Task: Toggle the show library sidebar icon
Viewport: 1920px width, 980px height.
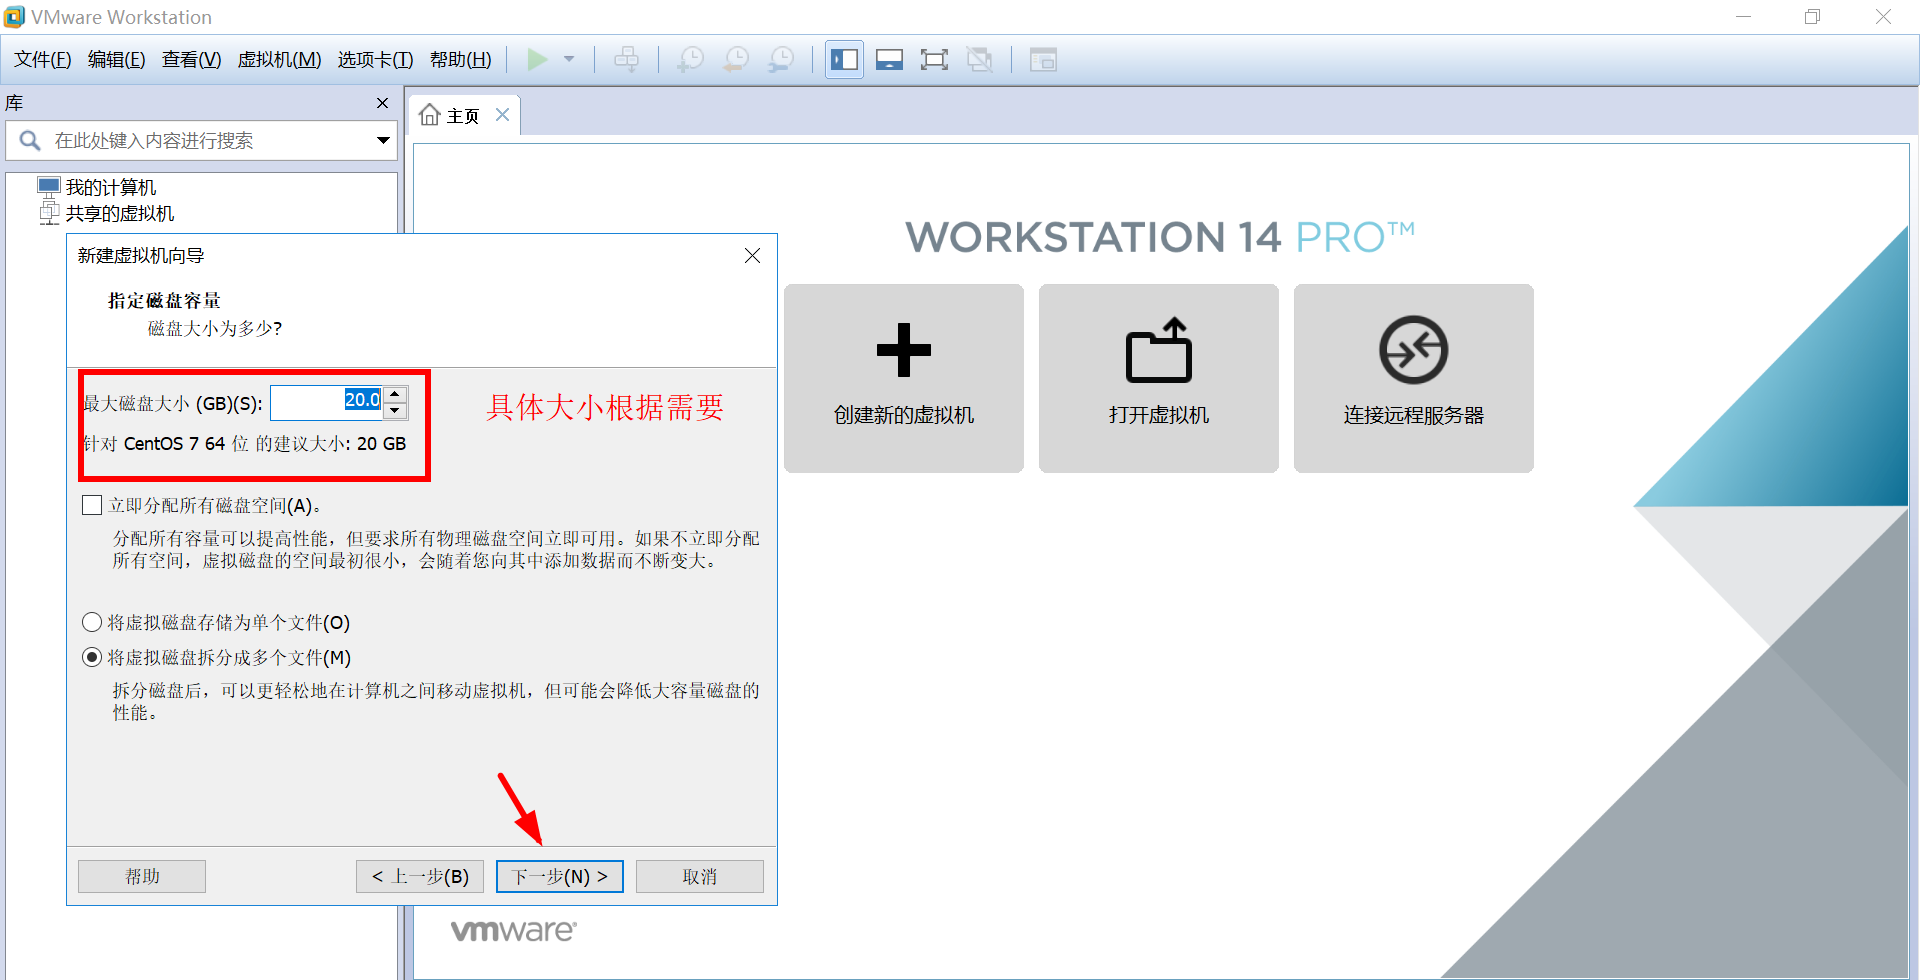Action: (844, 60)
